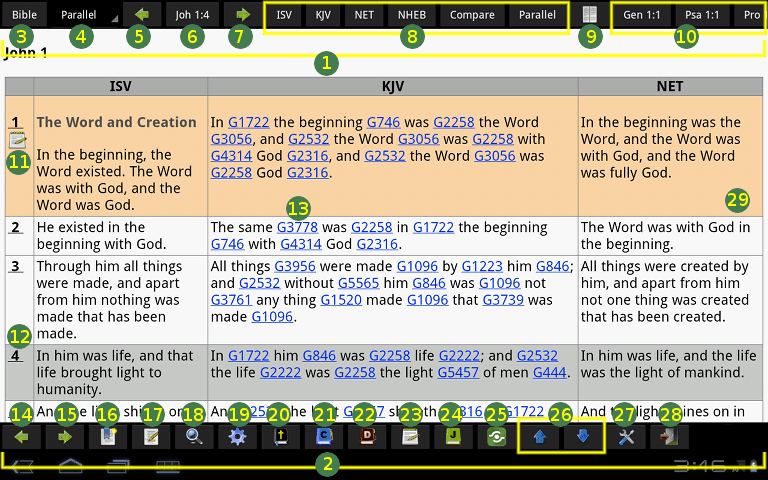The width and height of the screenshot is (768, 480).
Task: Tap the bottom toolbar history back arrow
Action: (x=21, y=437)
